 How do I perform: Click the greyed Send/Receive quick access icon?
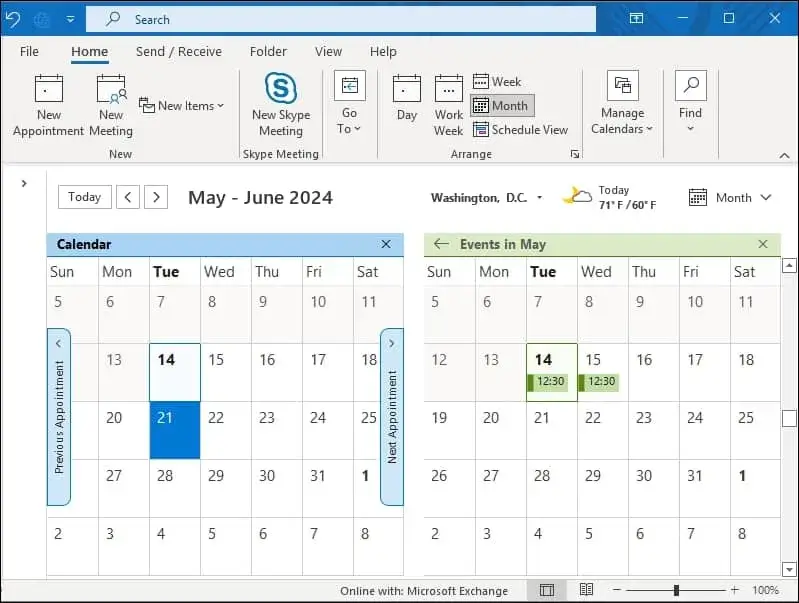tap(42, 19)
